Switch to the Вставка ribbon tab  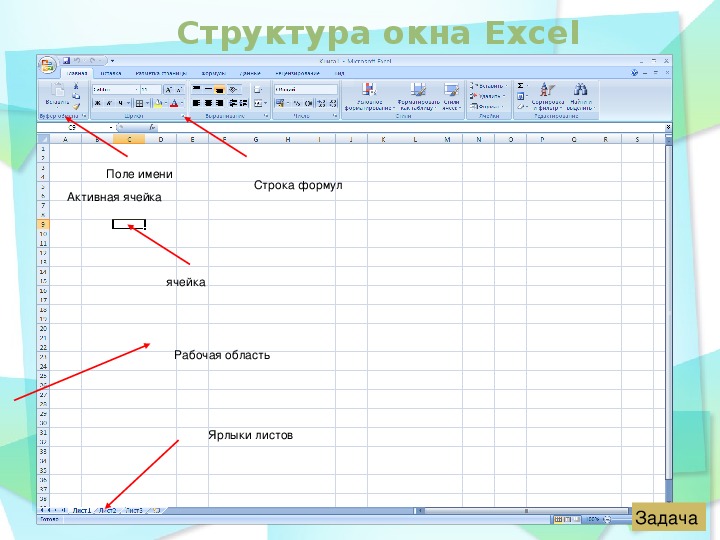111,73
